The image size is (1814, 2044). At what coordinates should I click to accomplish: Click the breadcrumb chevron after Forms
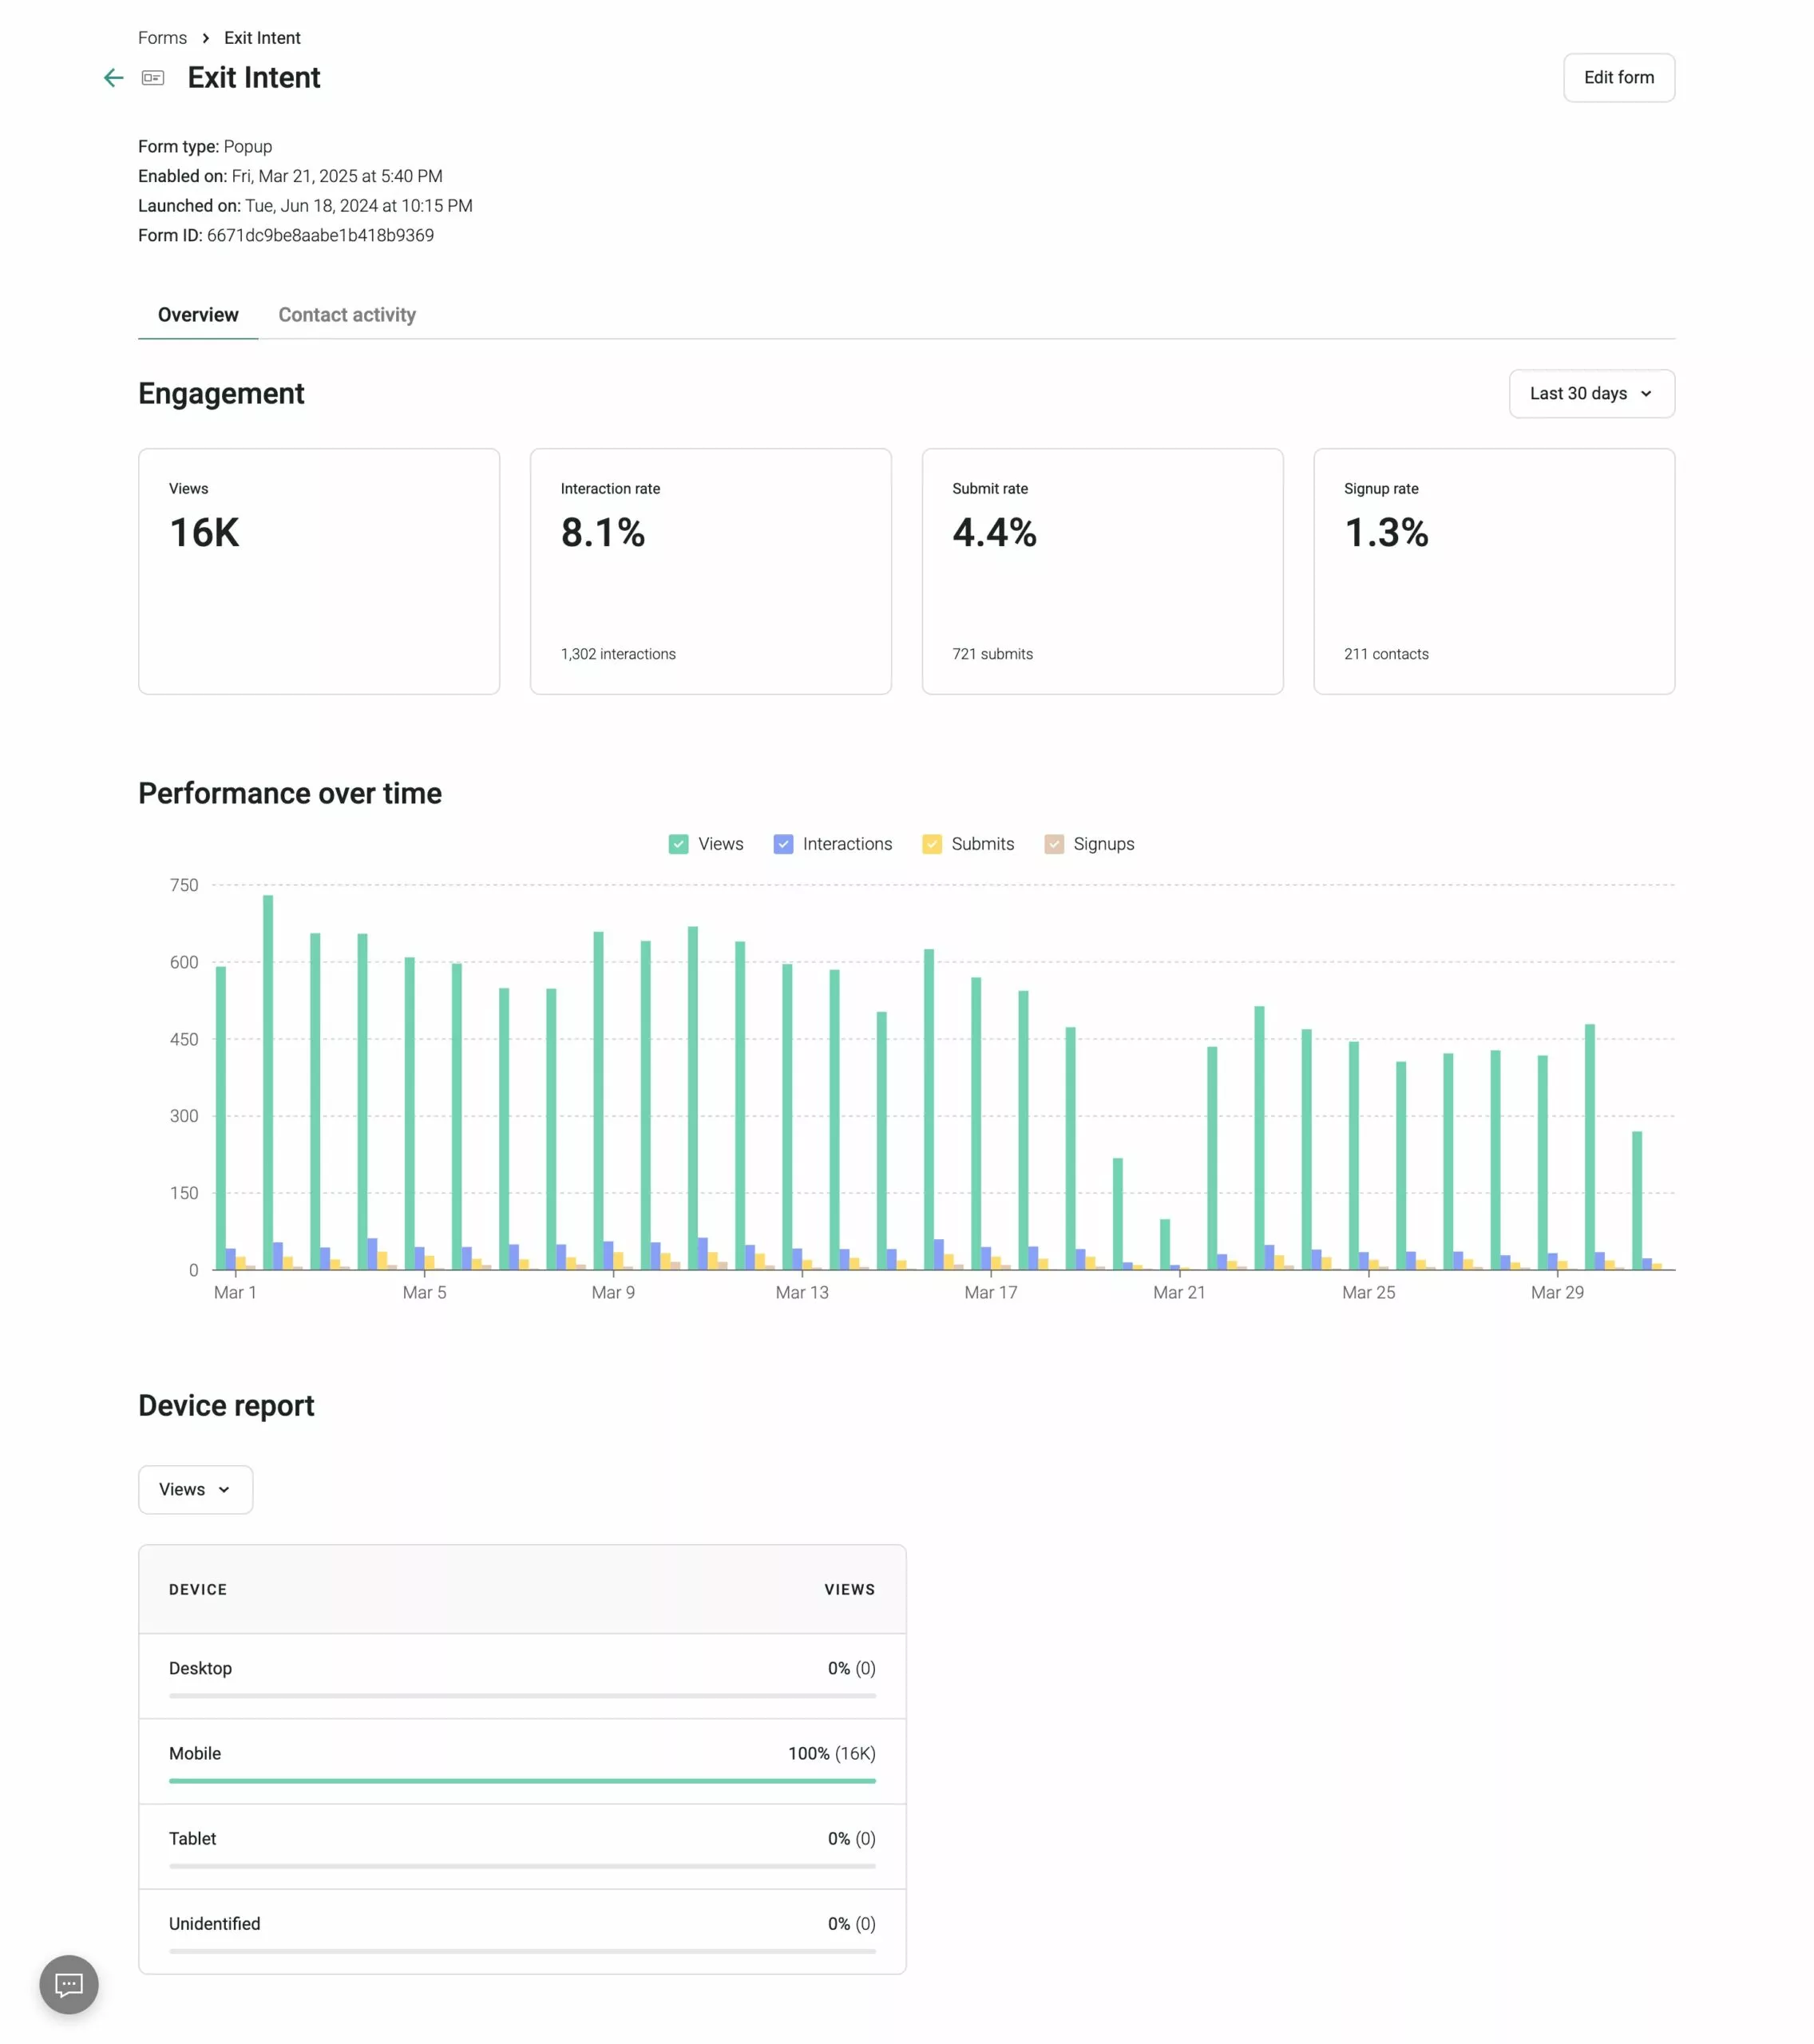click(x=206, y=37)
